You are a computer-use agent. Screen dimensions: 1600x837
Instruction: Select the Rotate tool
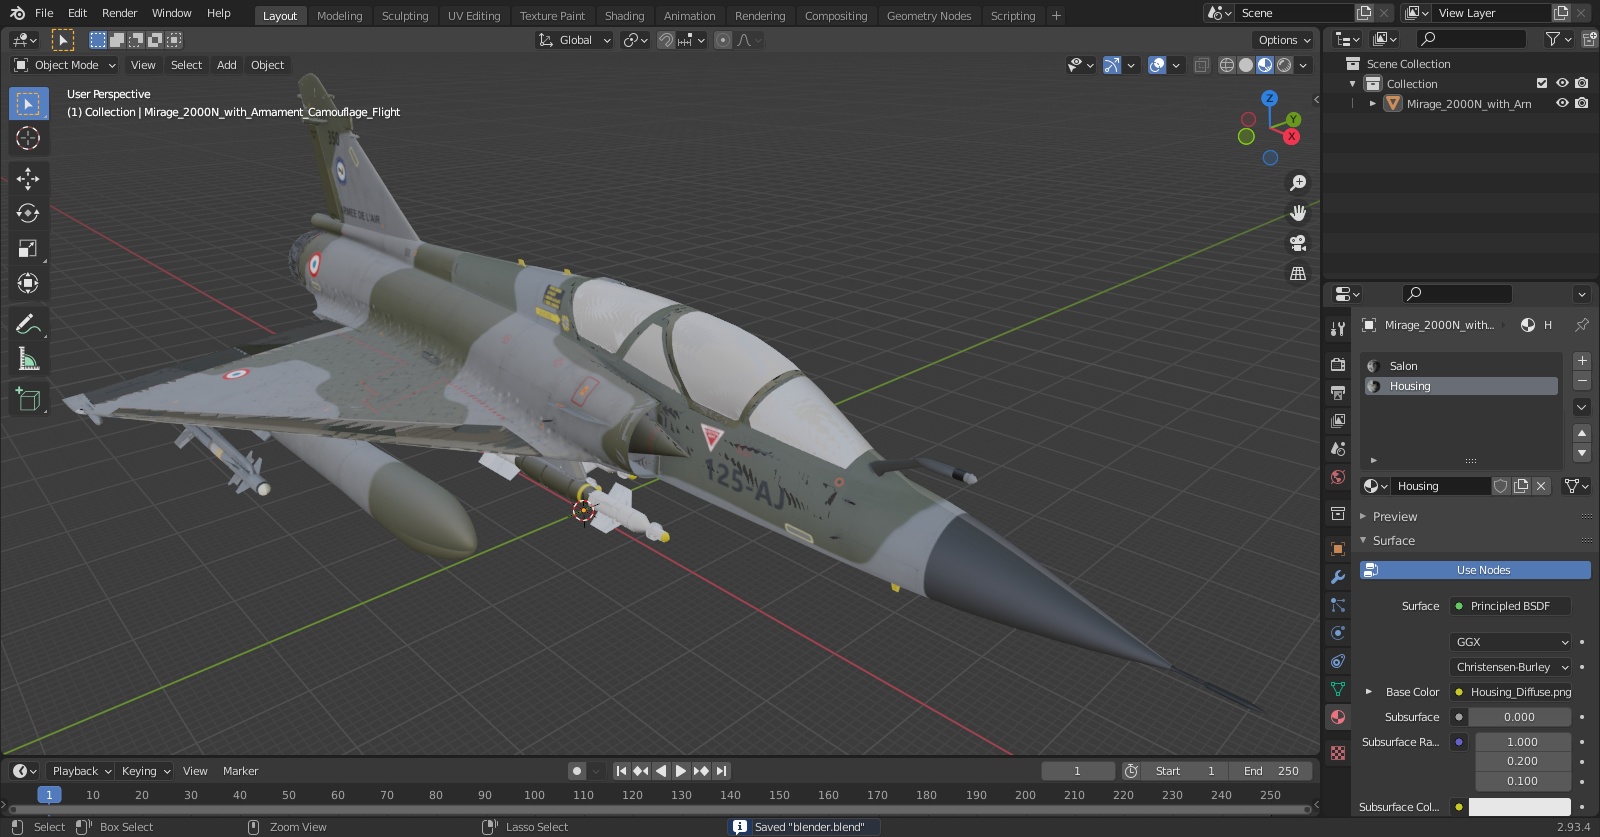coord(28,213)
